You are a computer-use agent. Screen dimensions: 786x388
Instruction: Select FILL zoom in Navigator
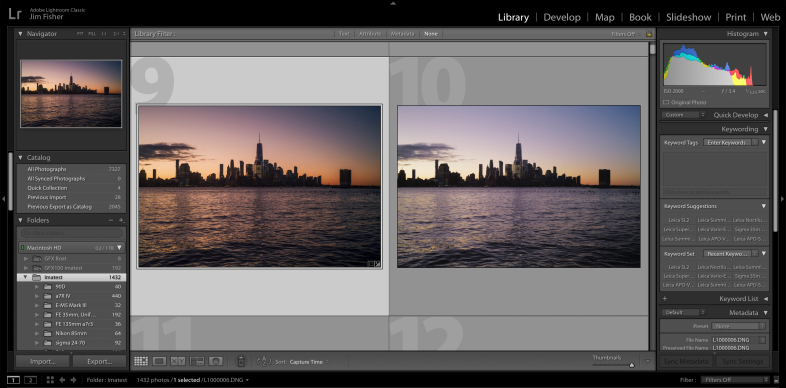tap(92, 34)
